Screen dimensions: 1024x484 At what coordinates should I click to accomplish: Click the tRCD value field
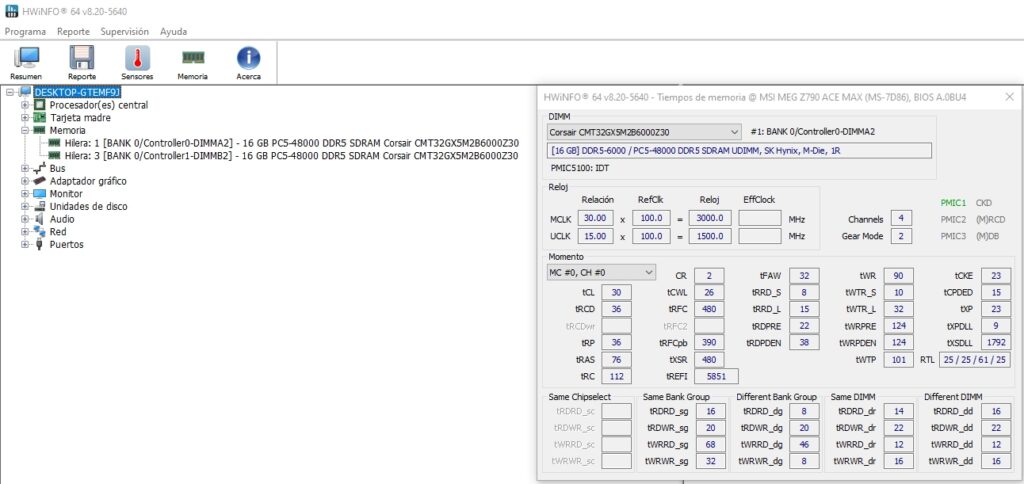point(616,309)
